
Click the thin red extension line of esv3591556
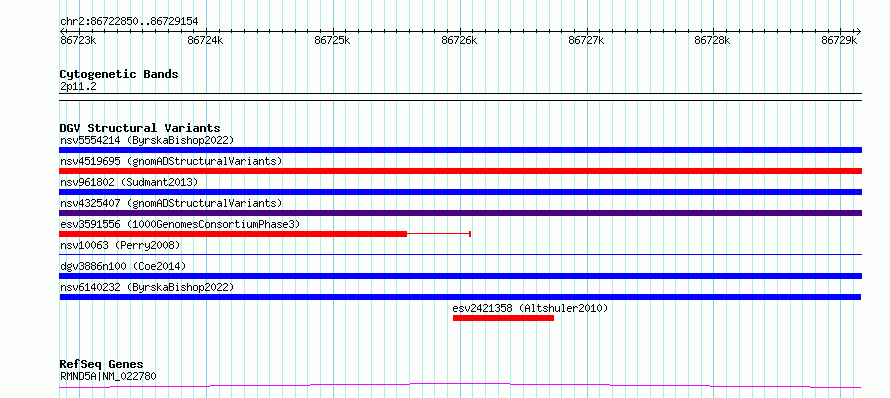(x=439, y=234)
